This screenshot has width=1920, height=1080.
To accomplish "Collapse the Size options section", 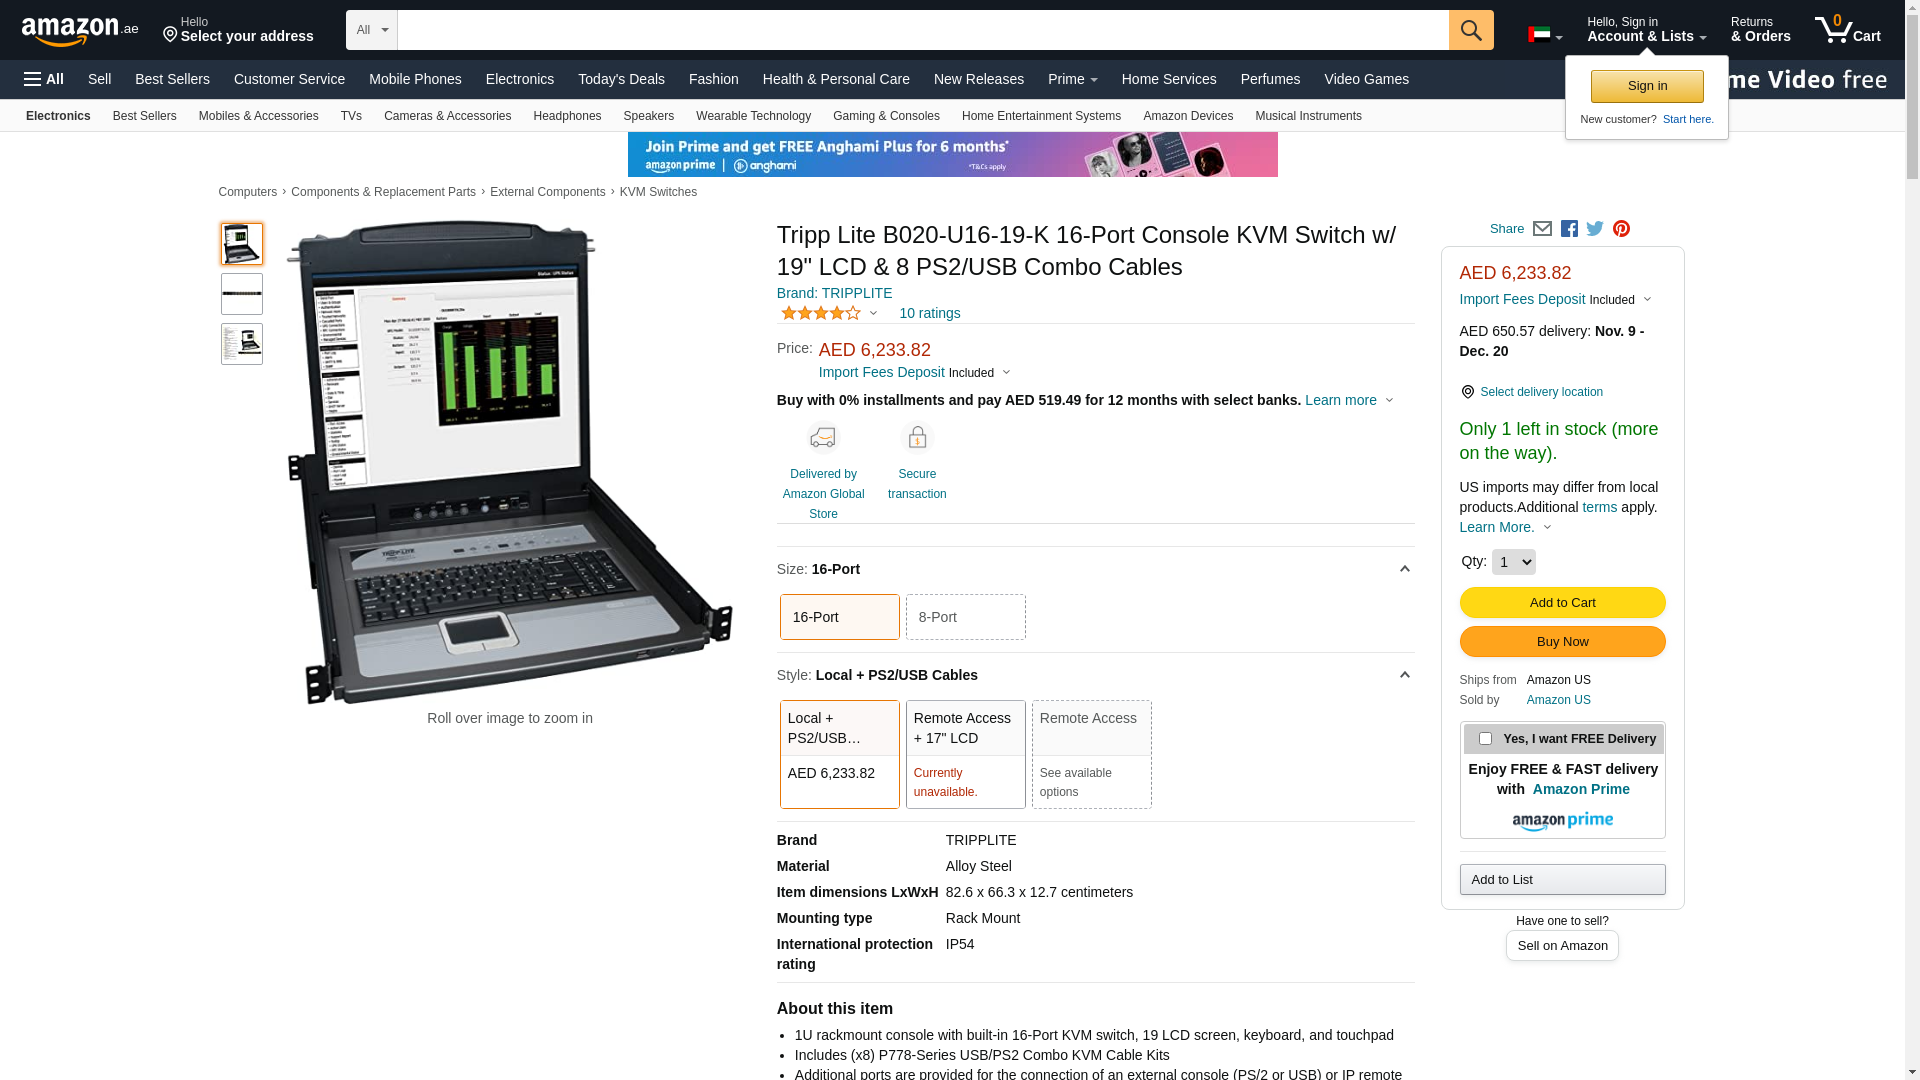I will click(x=1404, y=569).
